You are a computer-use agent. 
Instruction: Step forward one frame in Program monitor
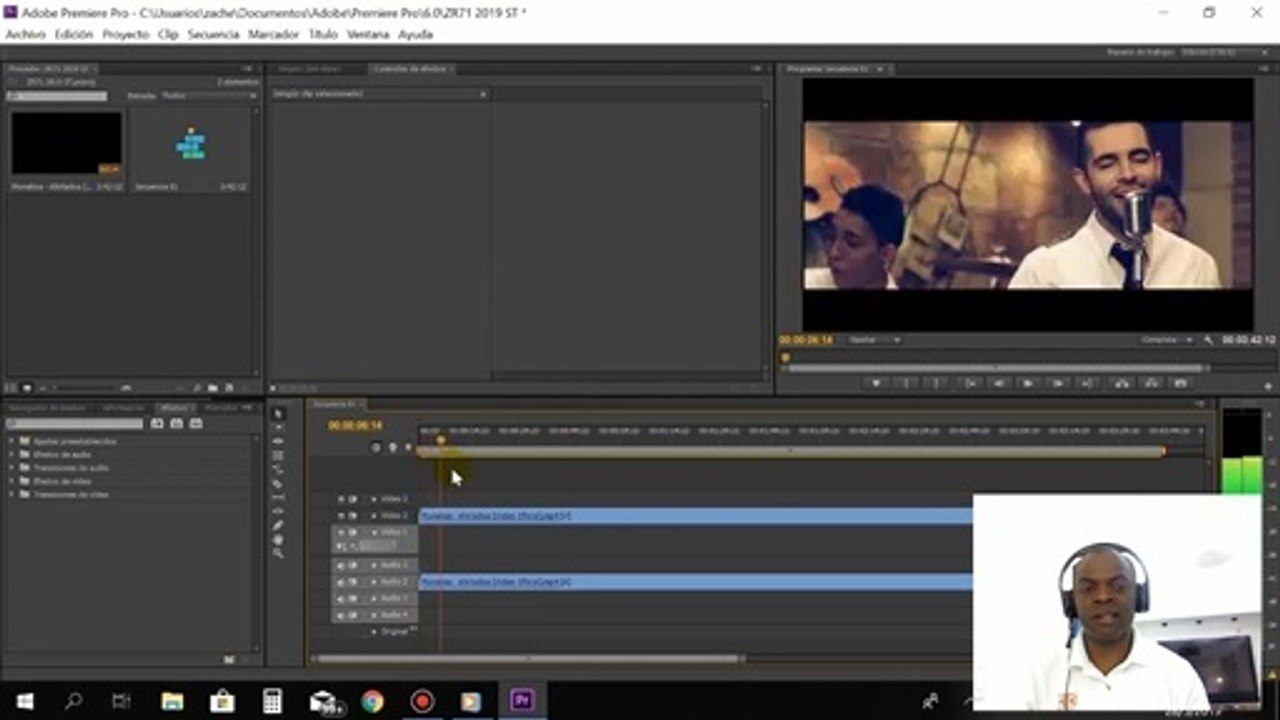(1059, 383)
